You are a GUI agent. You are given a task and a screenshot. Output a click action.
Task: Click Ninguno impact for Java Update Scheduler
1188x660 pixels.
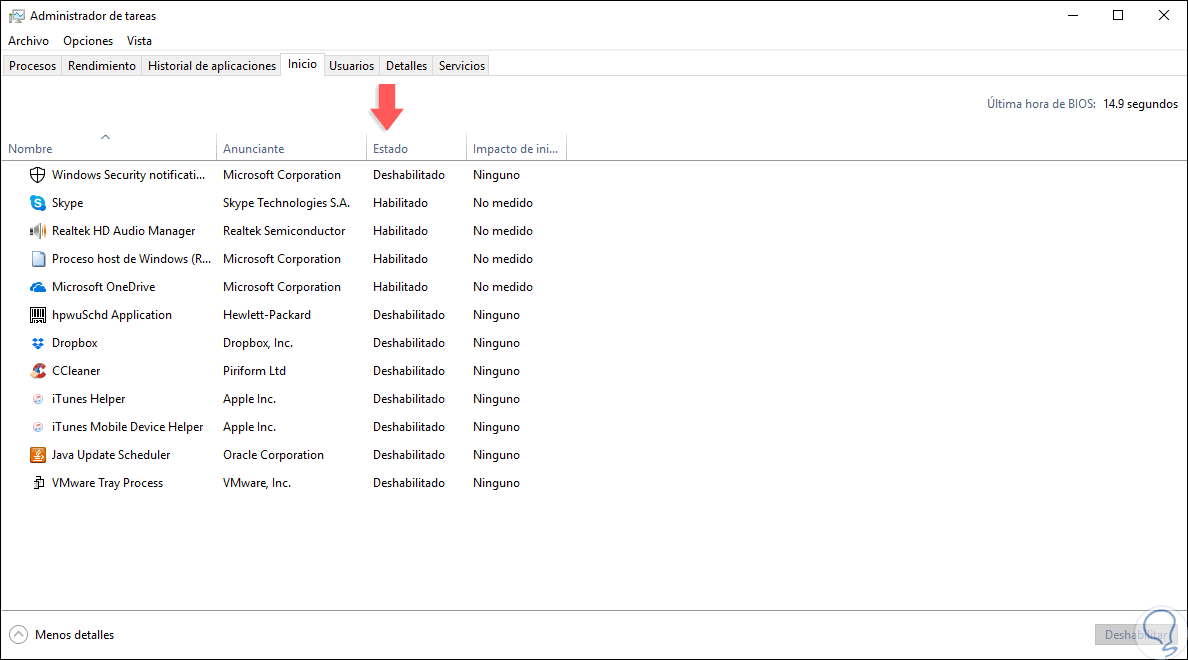pos(496,455)
